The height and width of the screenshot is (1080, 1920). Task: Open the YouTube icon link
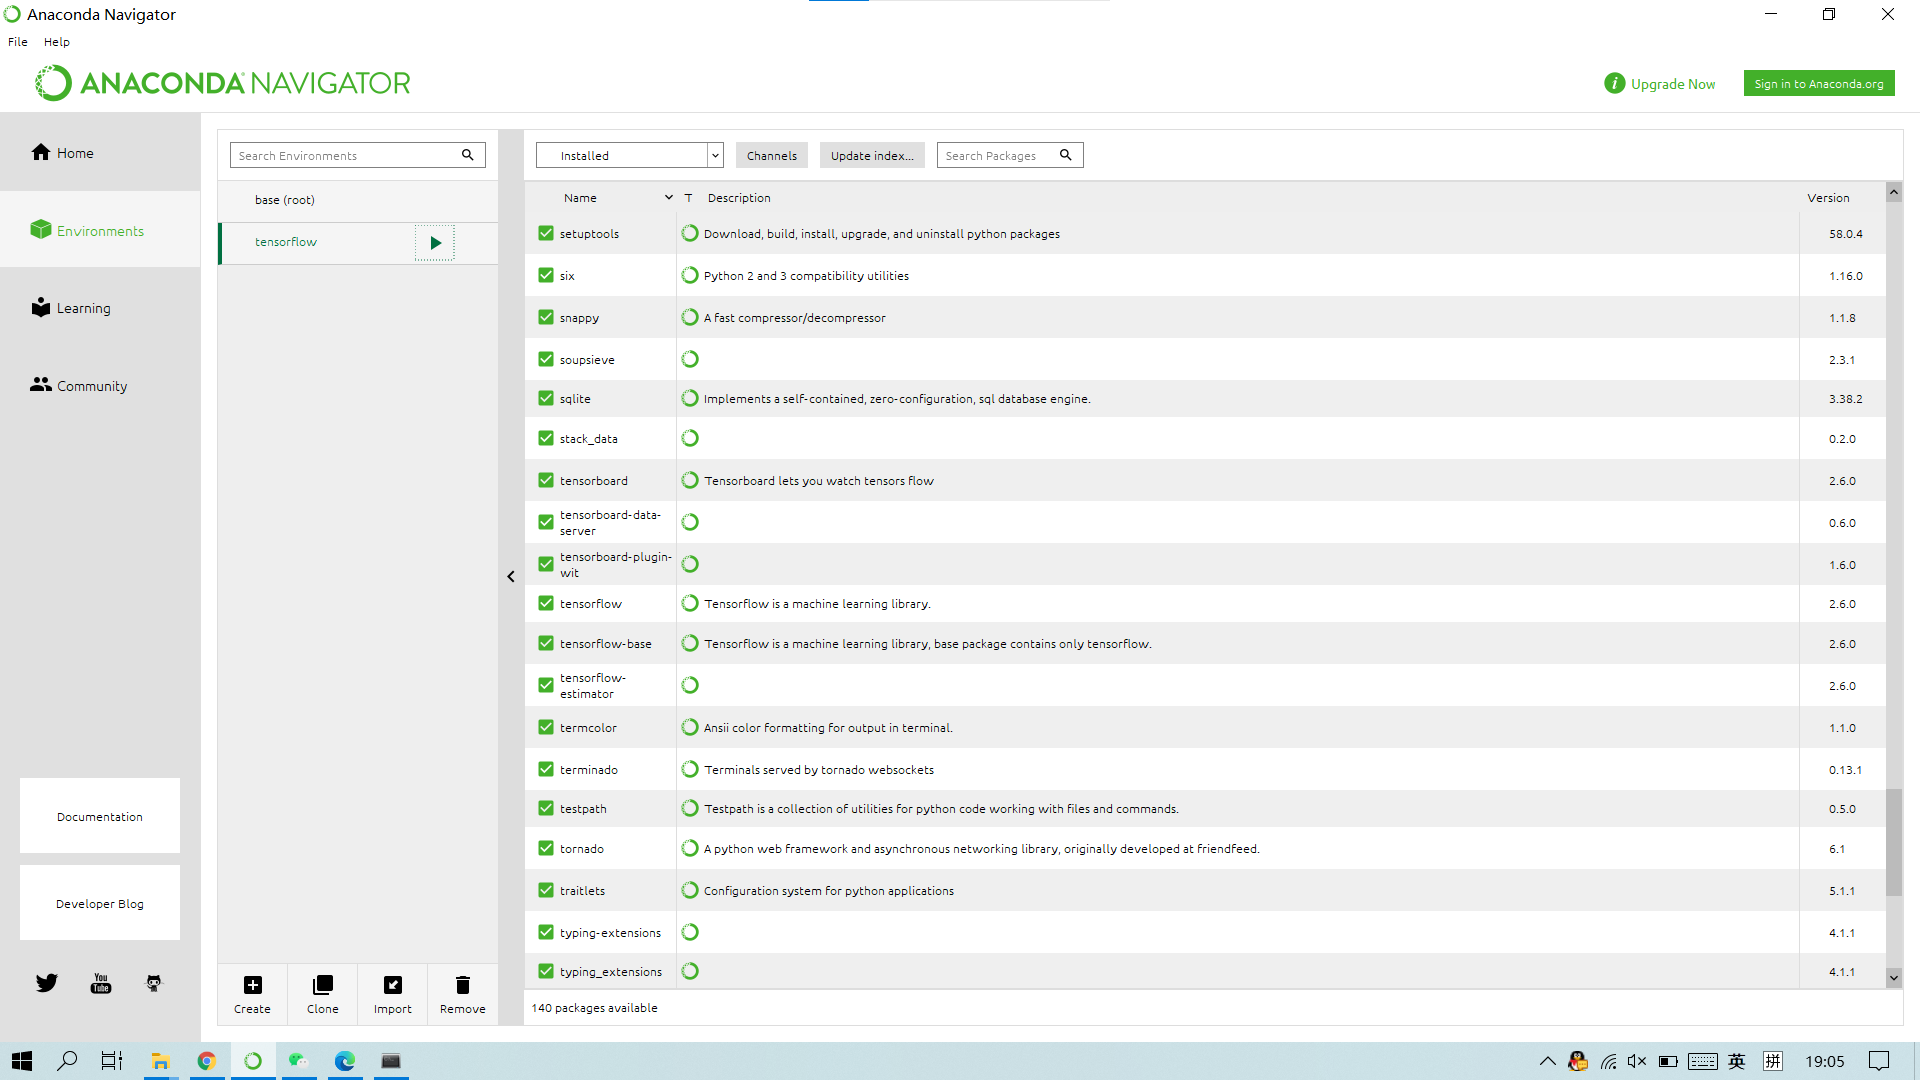pyautogui.click(x=101, y=983)
